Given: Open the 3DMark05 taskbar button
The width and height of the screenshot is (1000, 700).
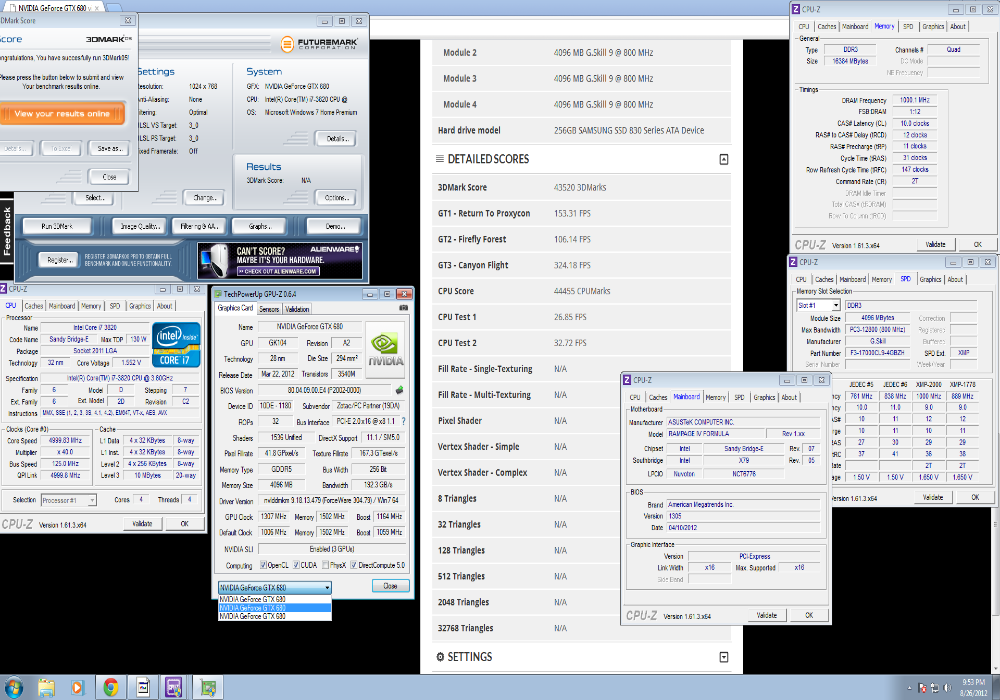Looking at the screenshot, I should (143, 687).
